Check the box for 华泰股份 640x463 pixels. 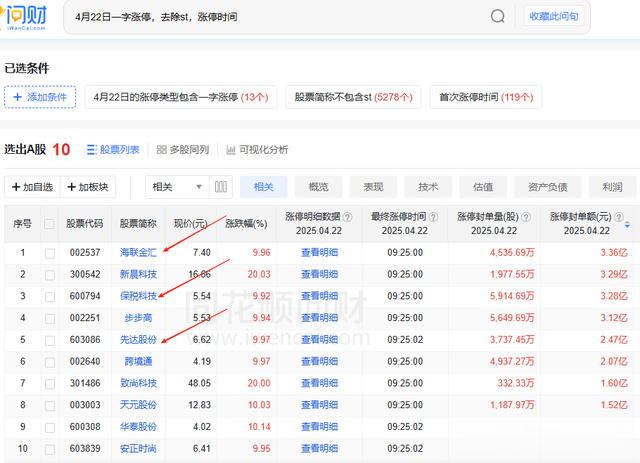coord(50,427)
